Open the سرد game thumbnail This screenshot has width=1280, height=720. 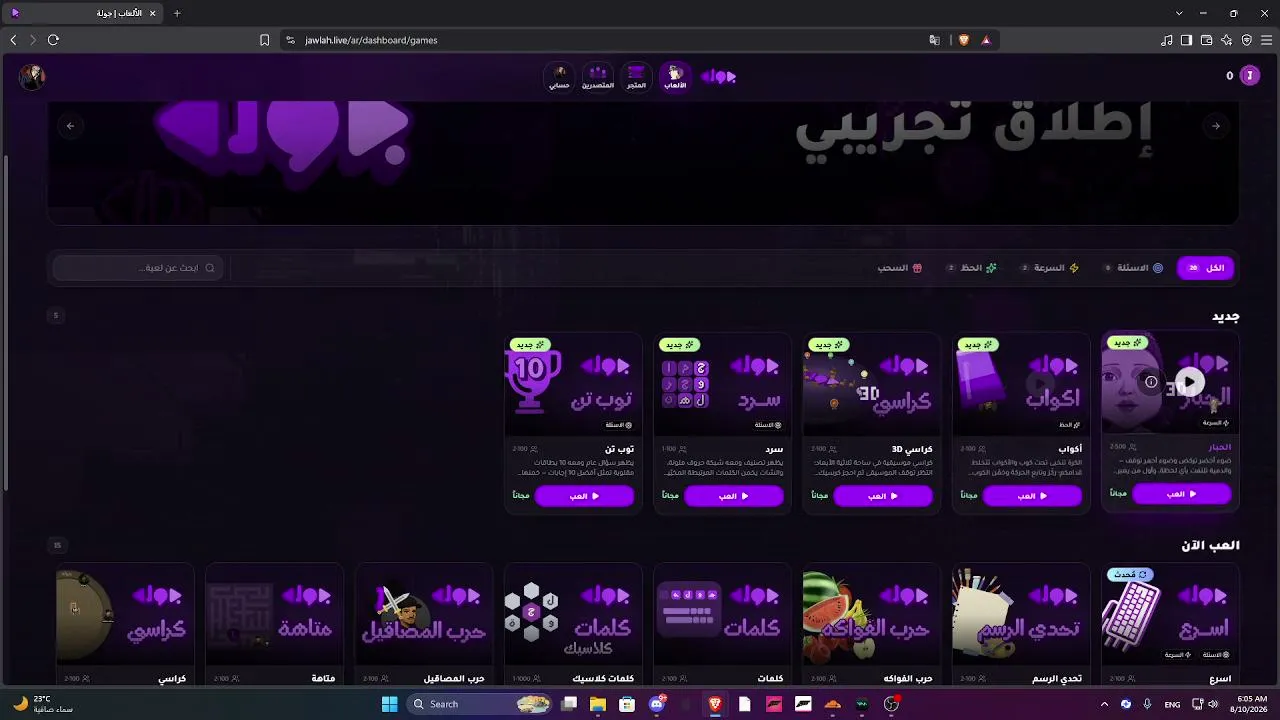[723, 385]
